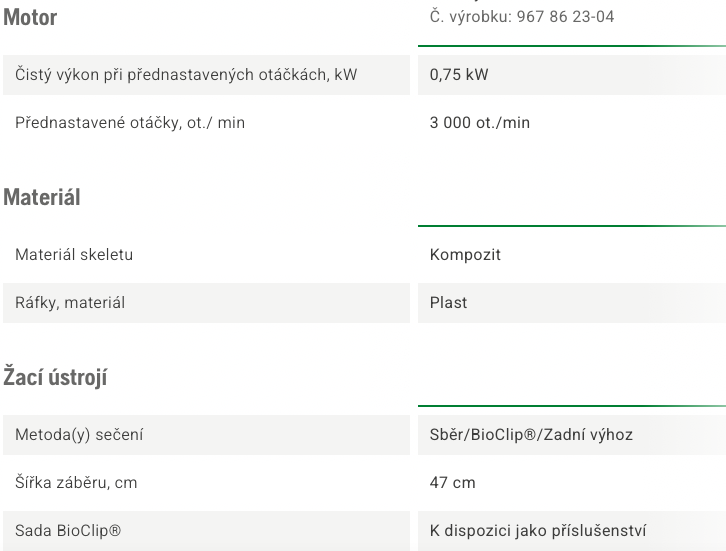Click the green divider under the product number
The height and width of the screenshot is (551, 726).
tap(572, 46)
